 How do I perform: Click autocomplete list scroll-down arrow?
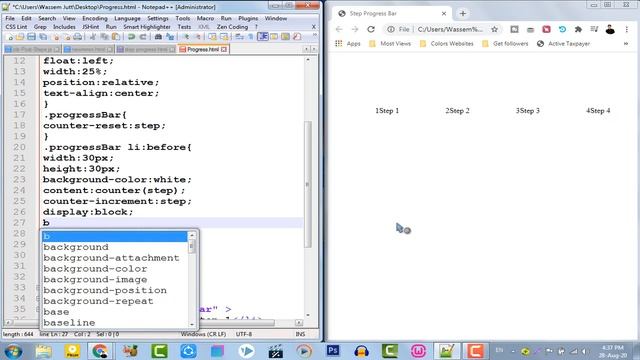point(192,324)
